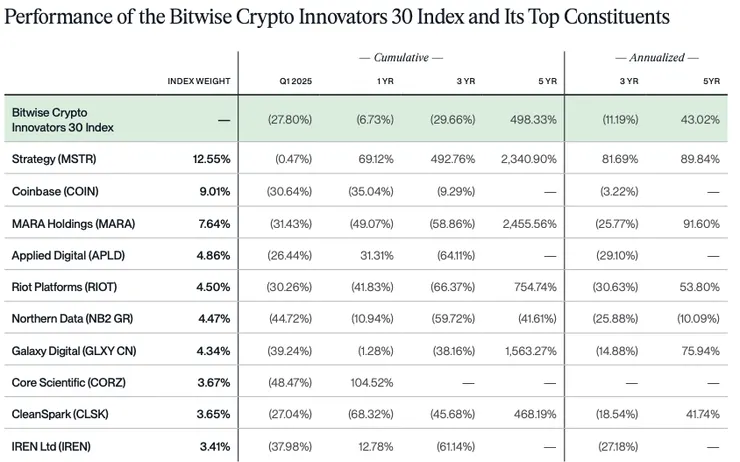Click the INDEX WEIGHT column header

[x=200, y=80]
